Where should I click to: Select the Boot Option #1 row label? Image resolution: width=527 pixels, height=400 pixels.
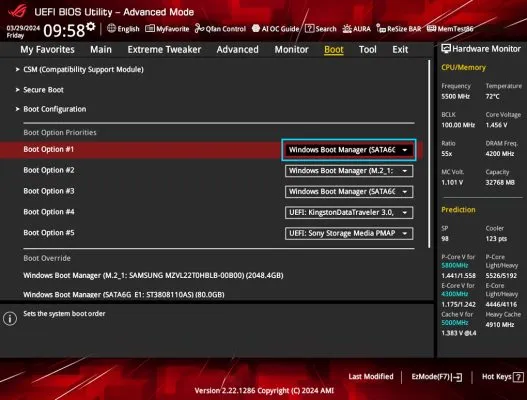click(49, 149)
